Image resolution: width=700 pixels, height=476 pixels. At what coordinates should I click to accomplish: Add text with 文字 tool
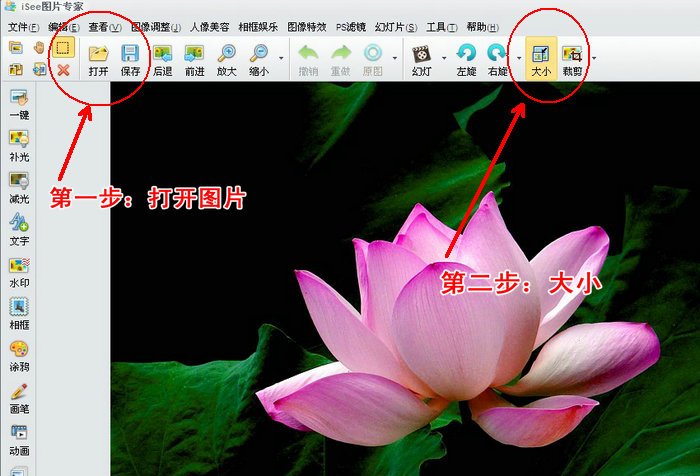[19, 230]
